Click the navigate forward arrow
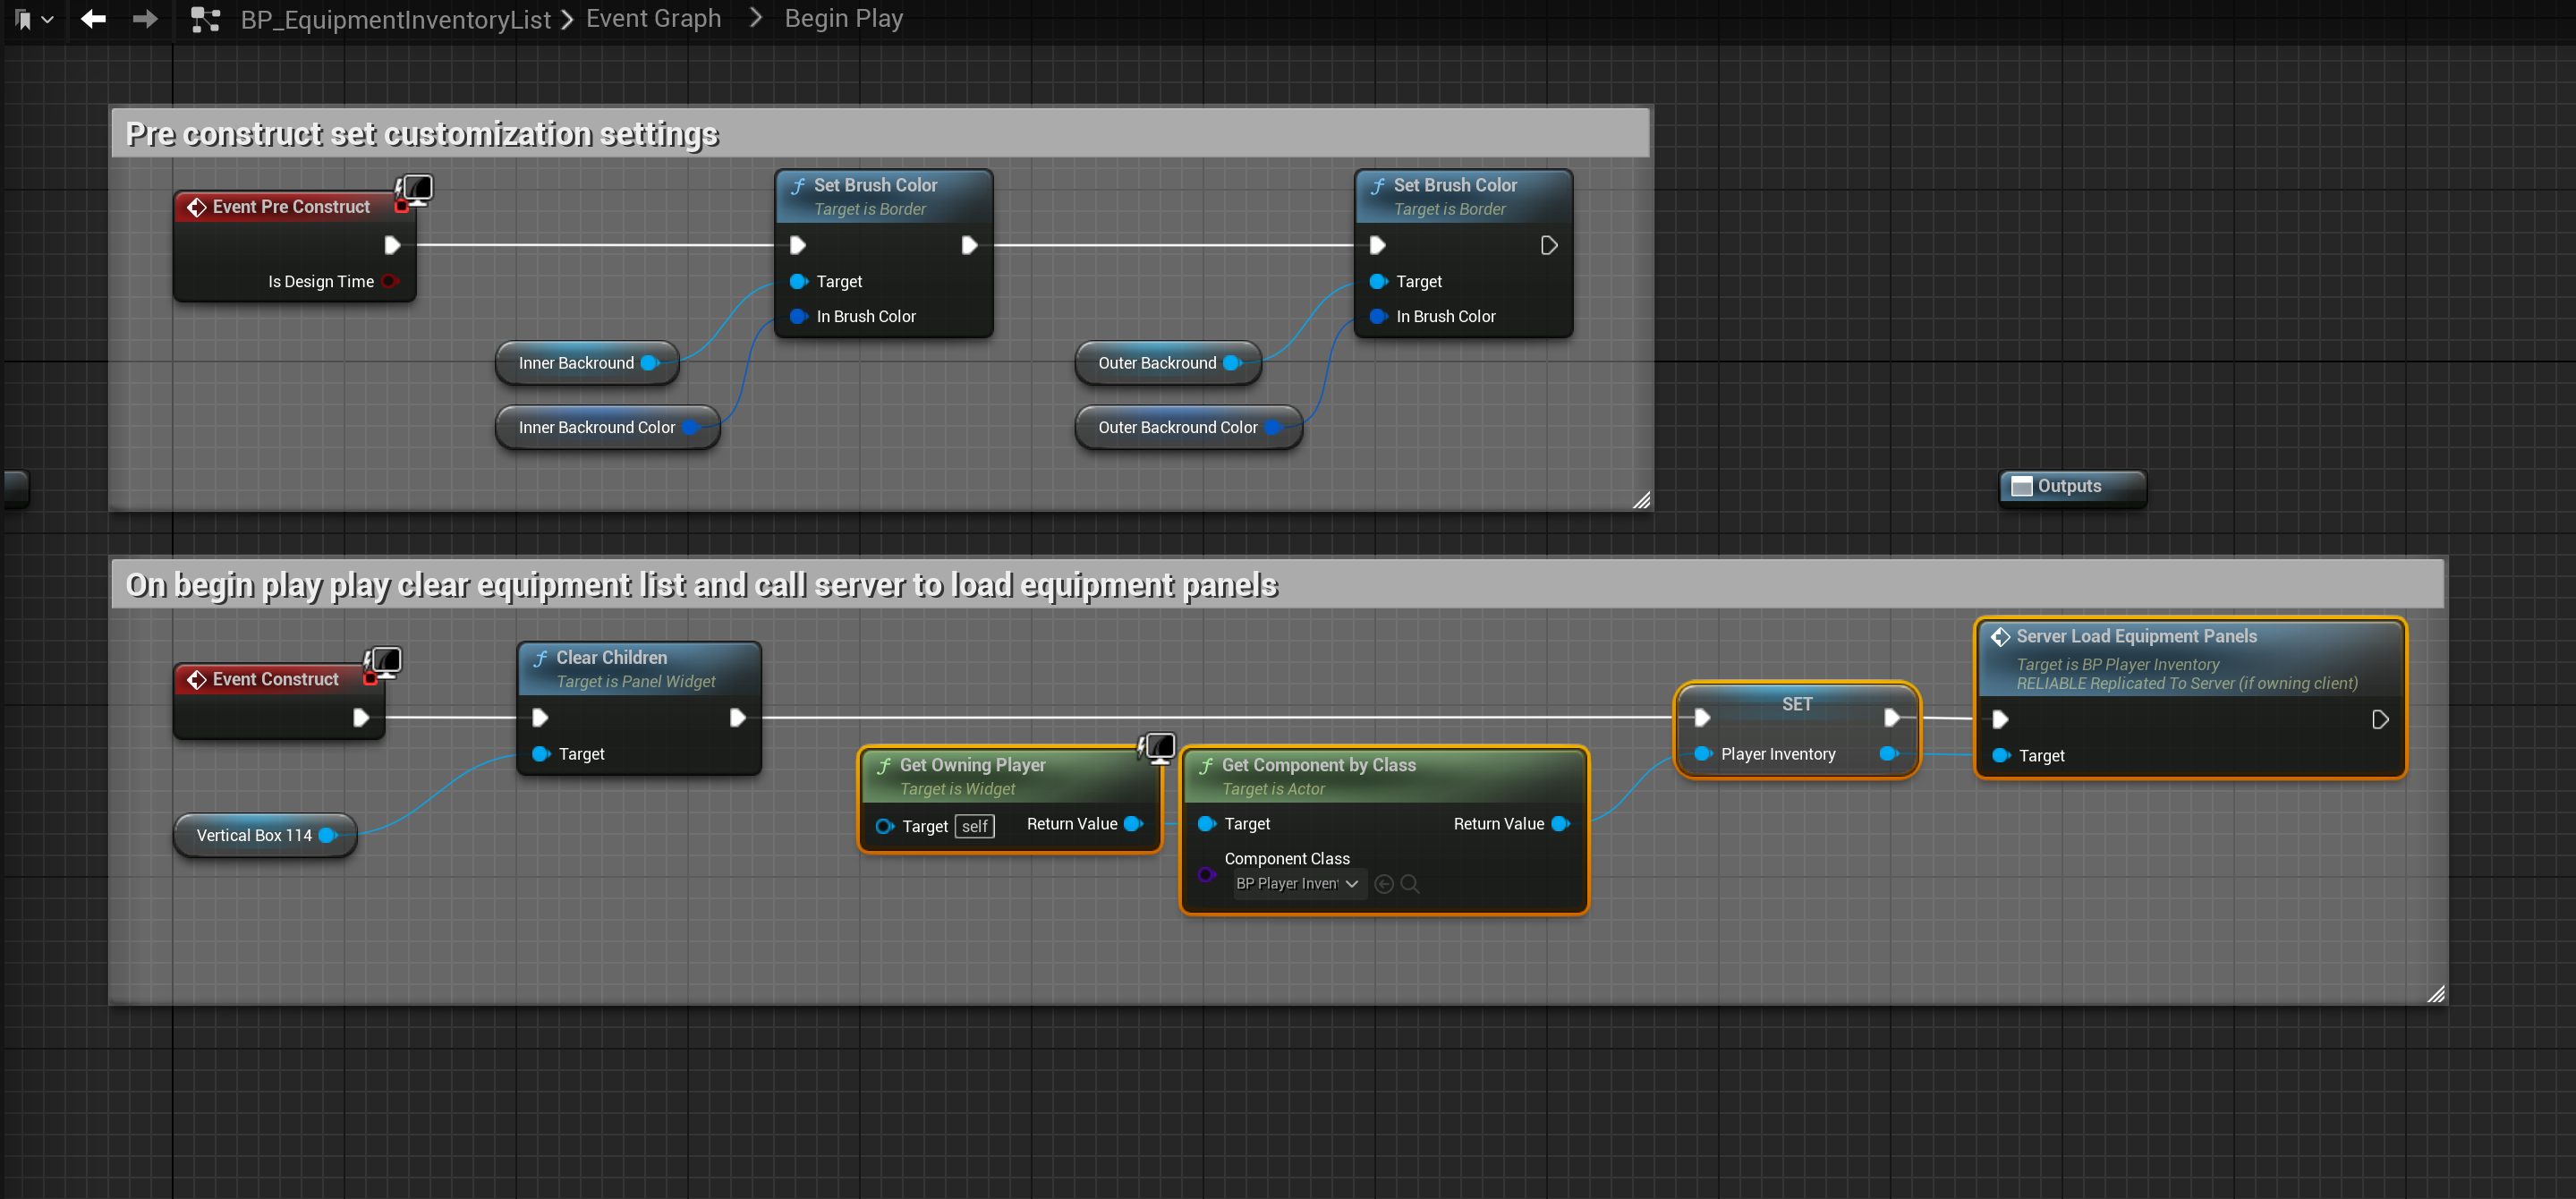Image resolution: width=2576 pixels, height=1199 pixels. [x=145, y=19]
